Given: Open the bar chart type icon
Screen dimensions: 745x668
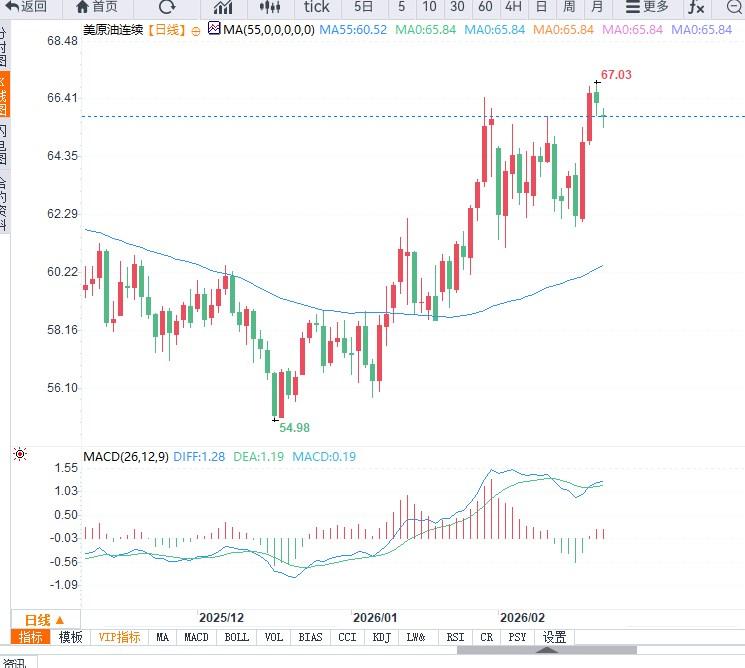Looking at the screenshot, I should click(223, 7).
